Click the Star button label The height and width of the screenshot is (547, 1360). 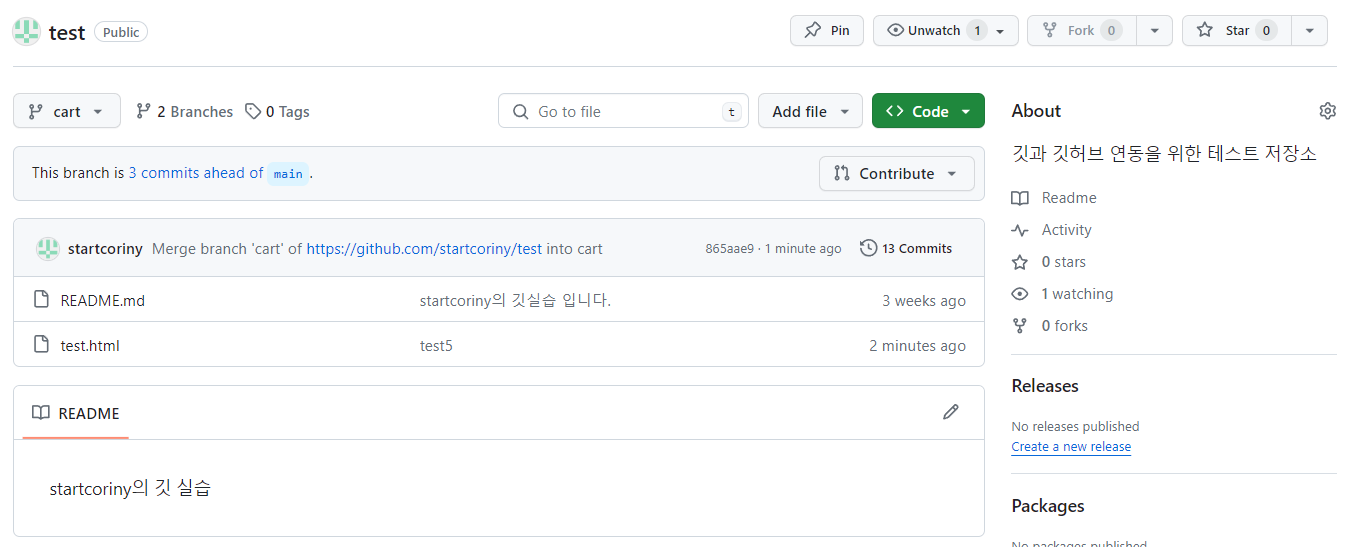pyautogui.click(x=1236, y=30)
